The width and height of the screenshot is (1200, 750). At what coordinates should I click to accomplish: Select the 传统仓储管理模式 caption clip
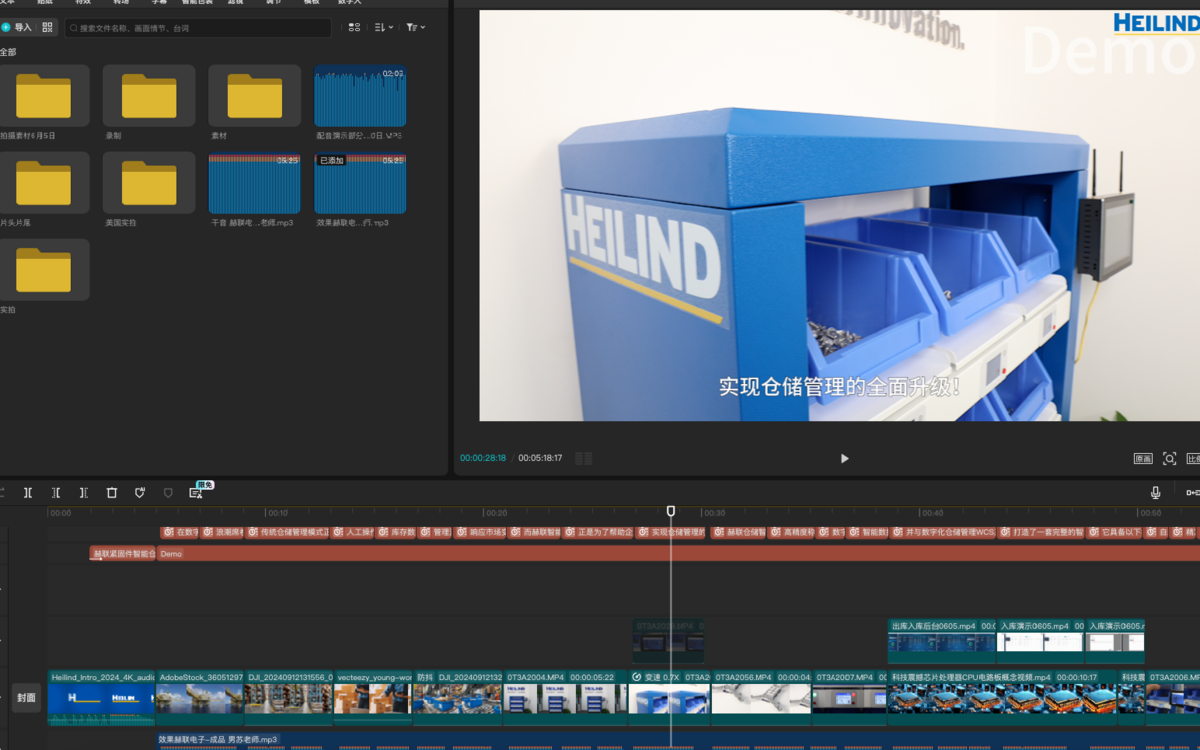pyautogui.click(x=288, y=533)
